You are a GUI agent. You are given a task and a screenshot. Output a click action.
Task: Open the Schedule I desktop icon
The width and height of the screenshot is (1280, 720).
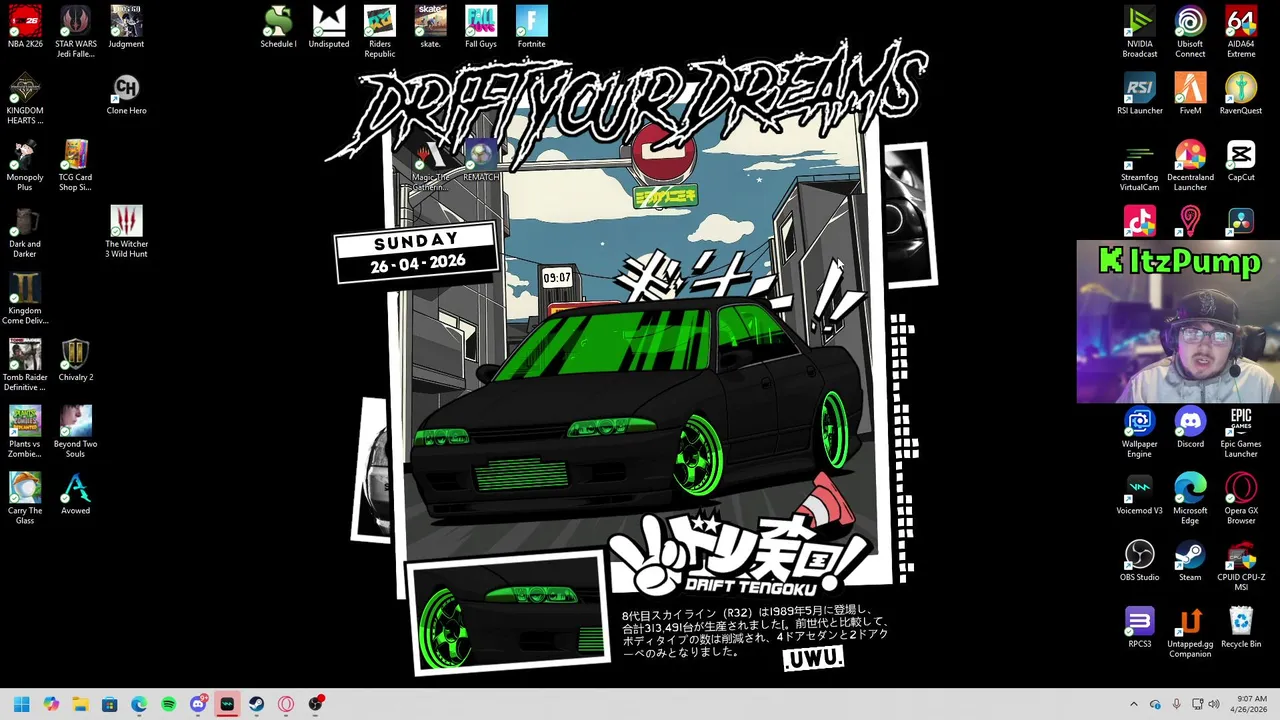click(278, 27)
